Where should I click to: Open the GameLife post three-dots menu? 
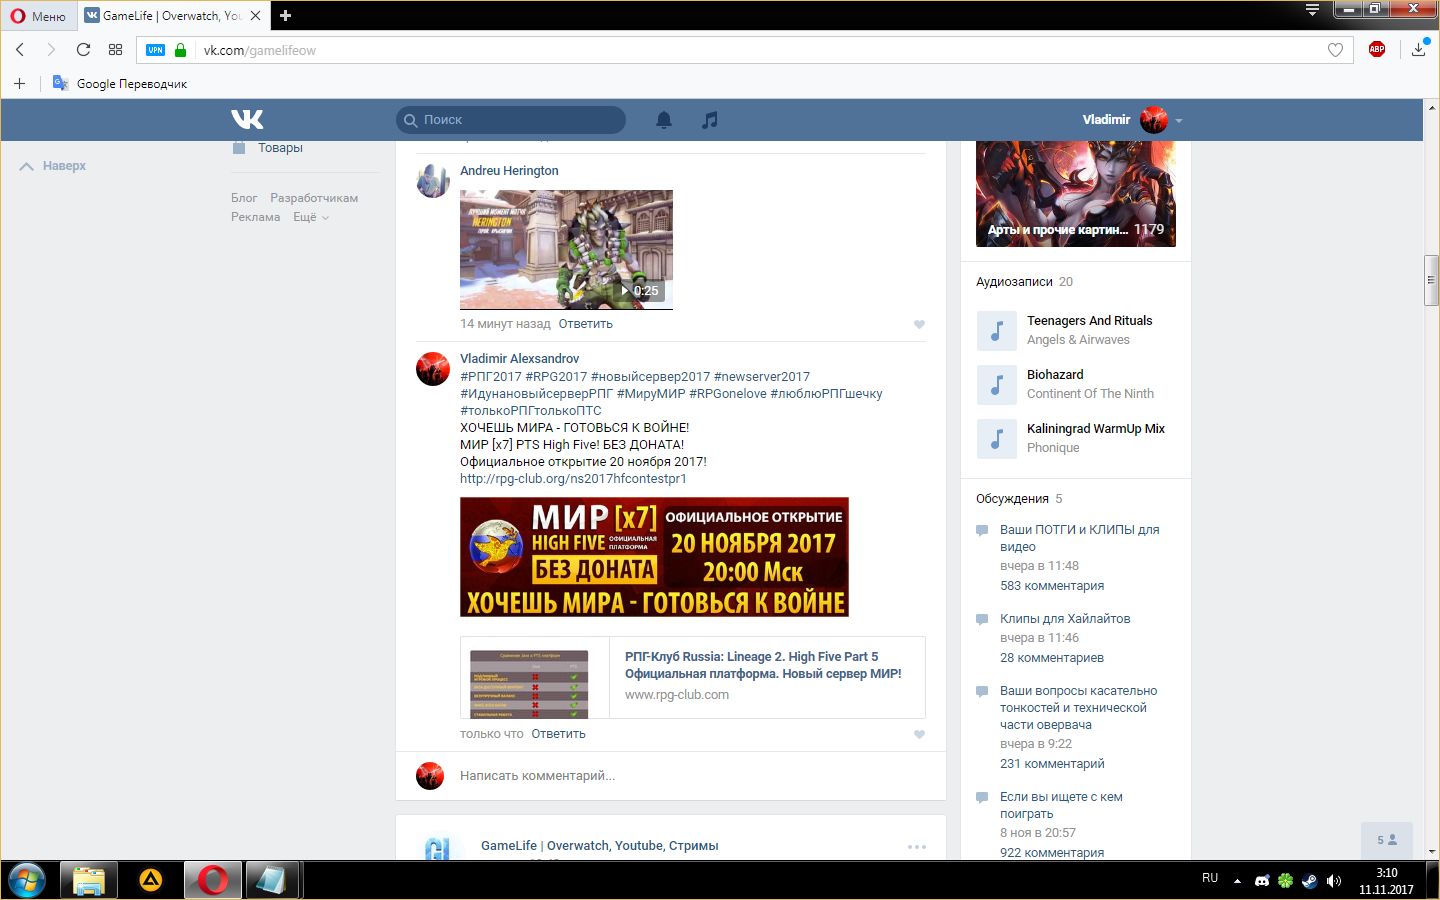917,847
